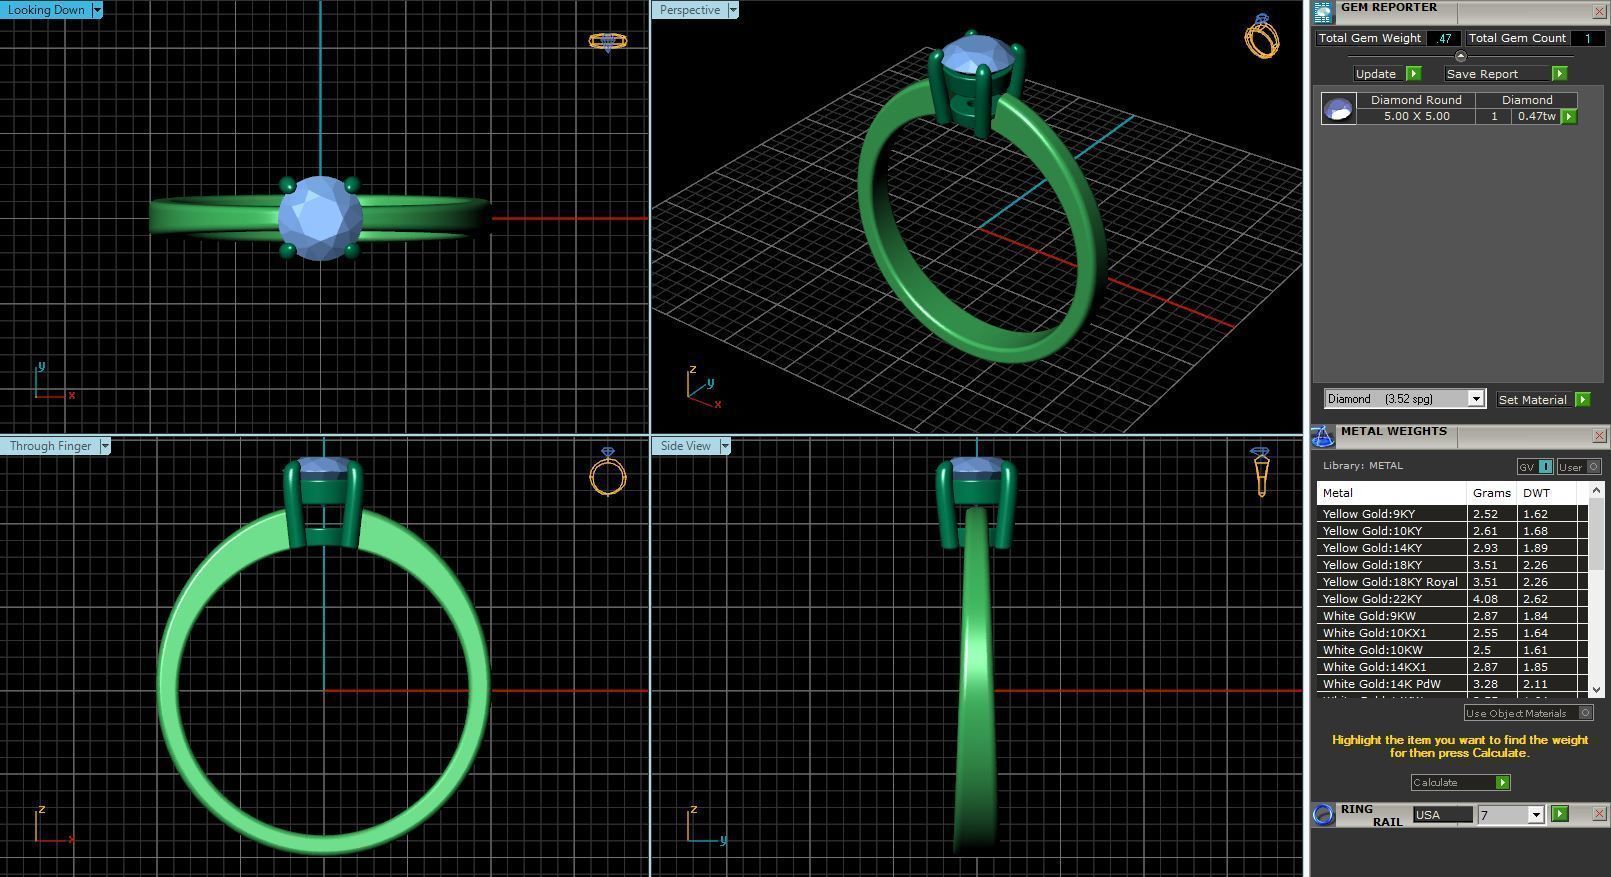
Task: Click the Through Finger viewport label
Action: click(x=49, y=446)
